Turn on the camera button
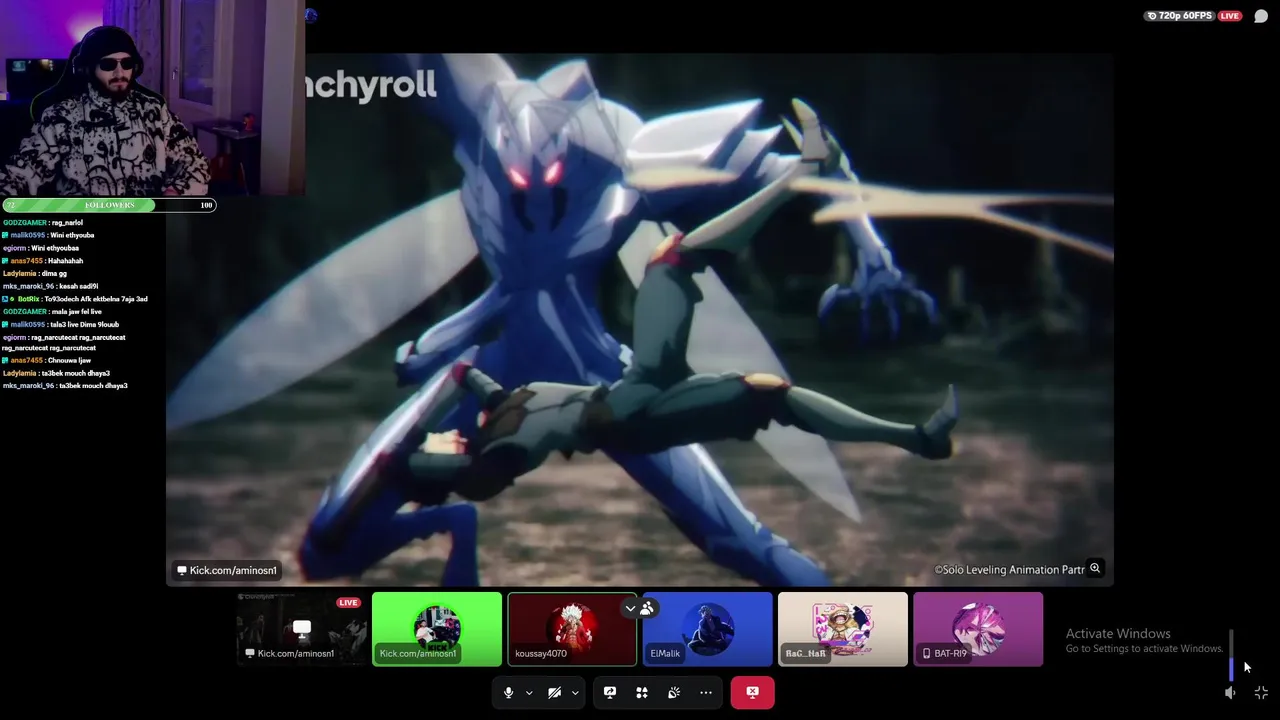The width and height of the screenshot is (1280, 720). 554,692
